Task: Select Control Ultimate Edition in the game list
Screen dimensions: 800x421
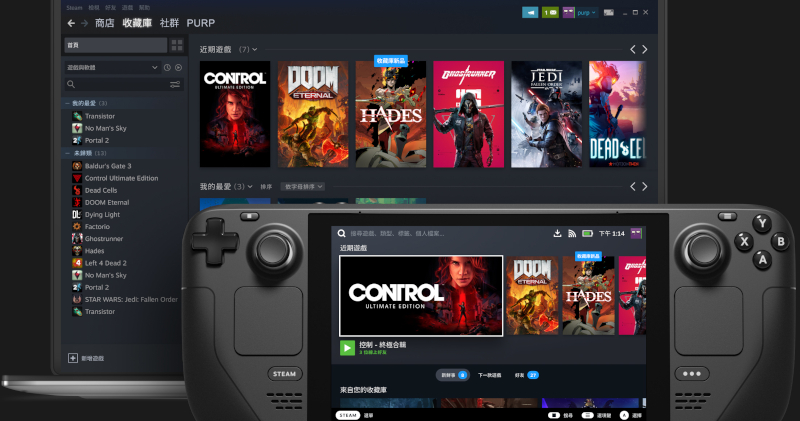Action: click(x=121, y=178)
